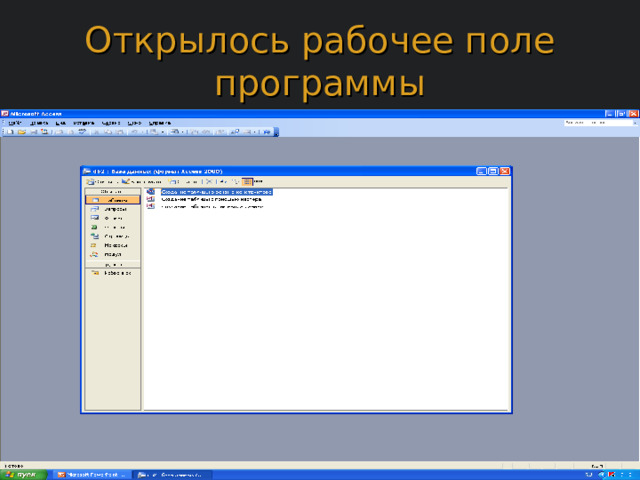Click the Access database taskbar button
The height and width of the screenshot is (480, 640).
(173, 475)
